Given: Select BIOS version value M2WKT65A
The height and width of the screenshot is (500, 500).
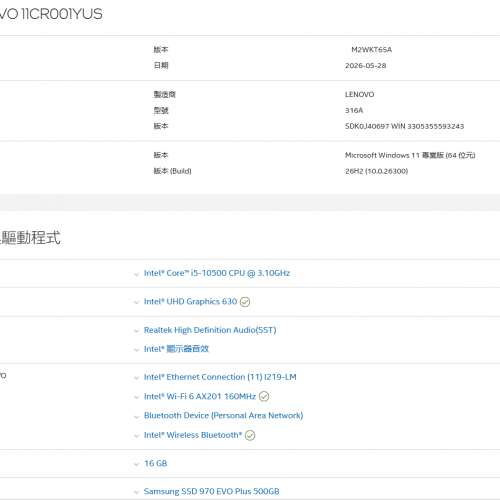Looking at the screenshot, I should [371, 50].
